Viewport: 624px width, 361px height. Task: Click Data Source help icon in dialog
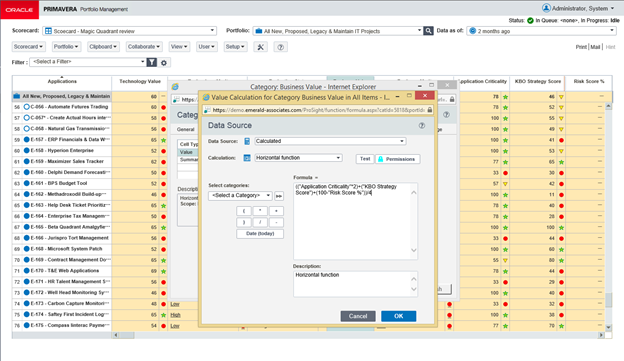(x=421, y=126)
